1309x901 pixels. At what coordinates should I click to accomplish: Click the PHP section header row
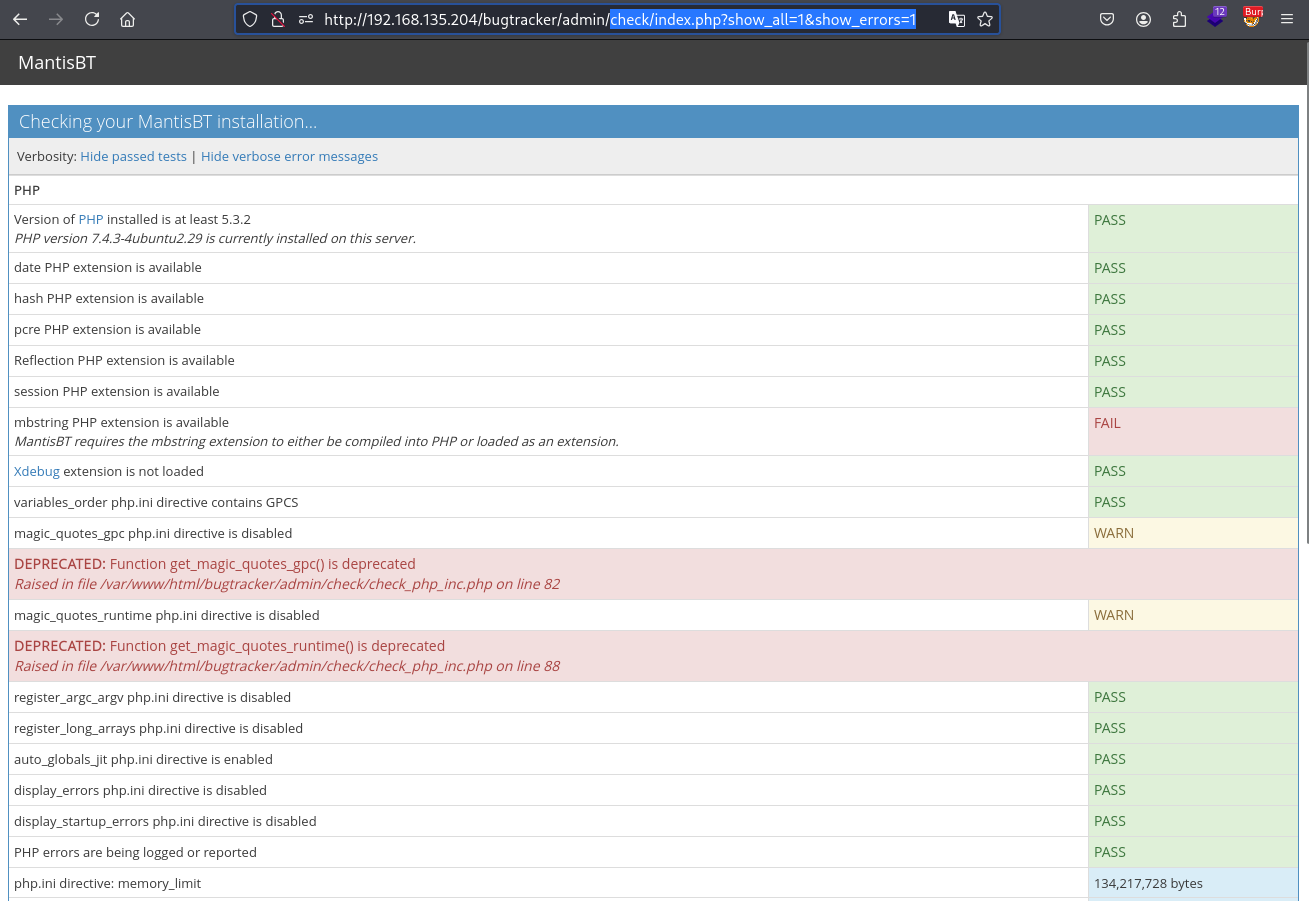pos(653,190)
